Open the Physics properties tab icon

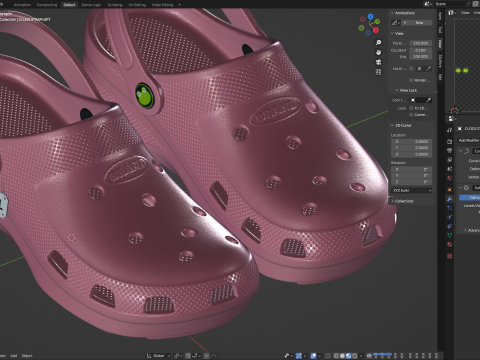449,217
